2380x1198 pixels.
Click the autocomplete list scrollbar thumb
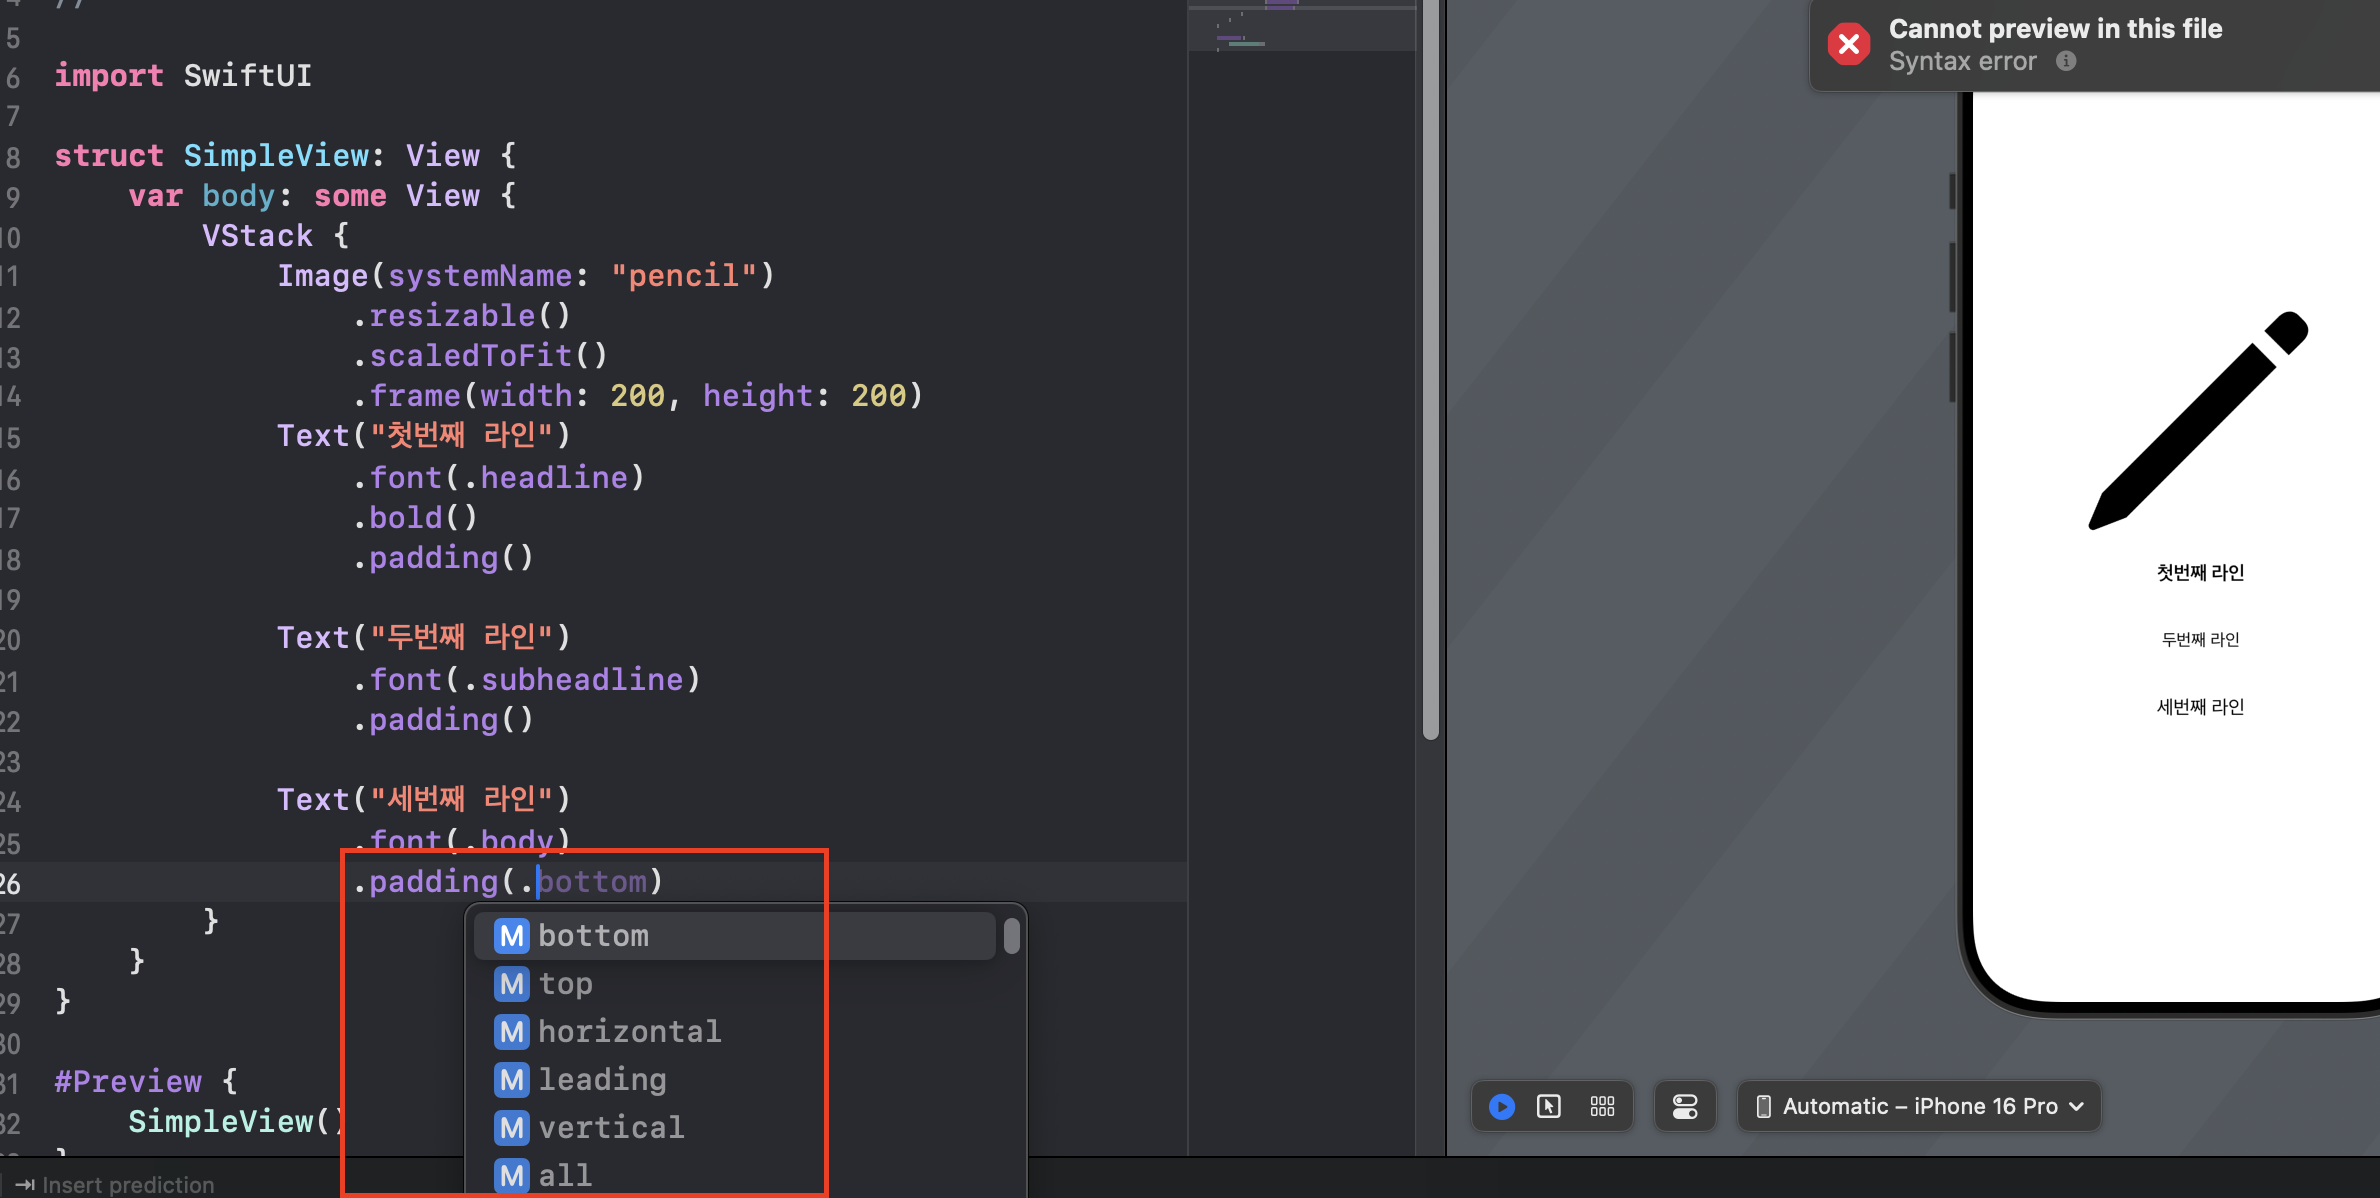[1012, 936]
